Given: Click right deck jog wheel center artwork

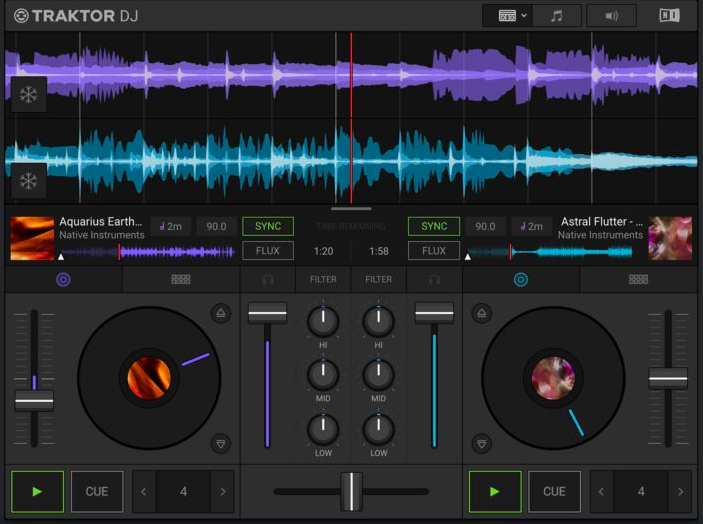Looking at the screenshot, I should tap(553, 378).
